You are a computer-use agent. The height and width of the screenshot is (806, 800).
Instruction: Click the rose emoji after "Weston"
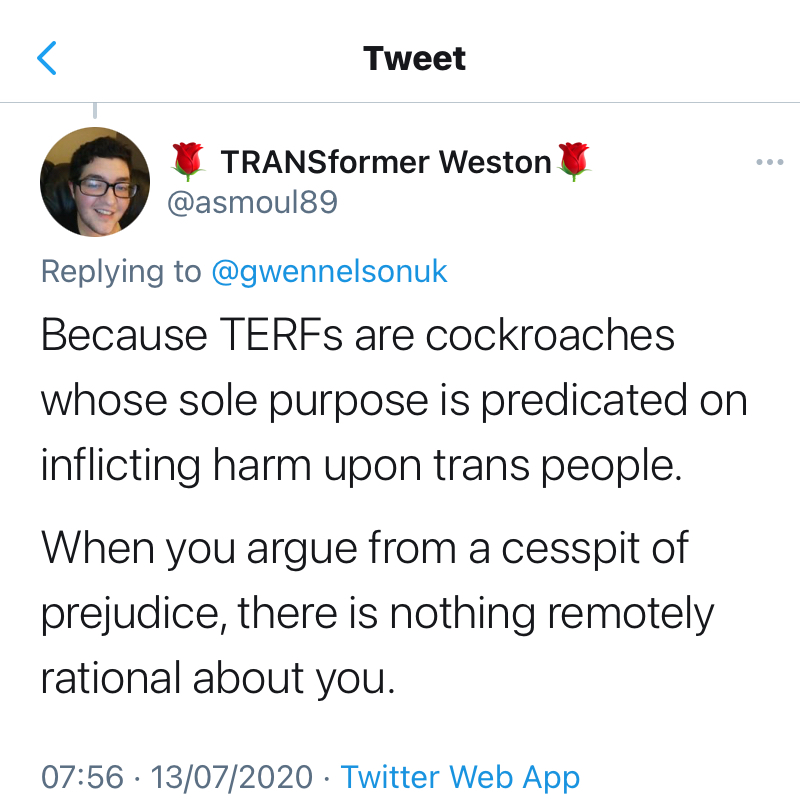[574, 161]
